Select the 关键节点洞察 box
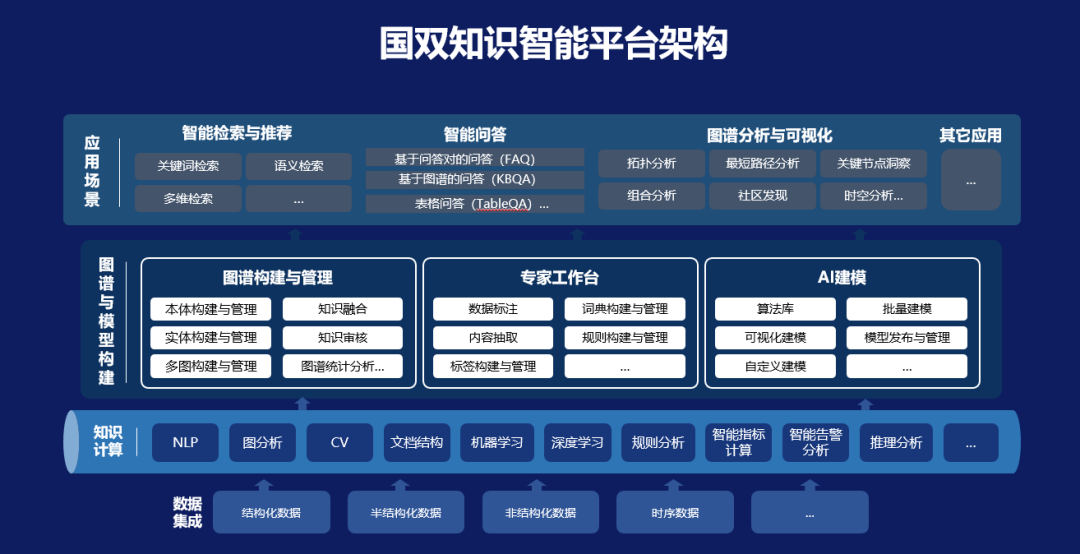 (x=873, y=164)
